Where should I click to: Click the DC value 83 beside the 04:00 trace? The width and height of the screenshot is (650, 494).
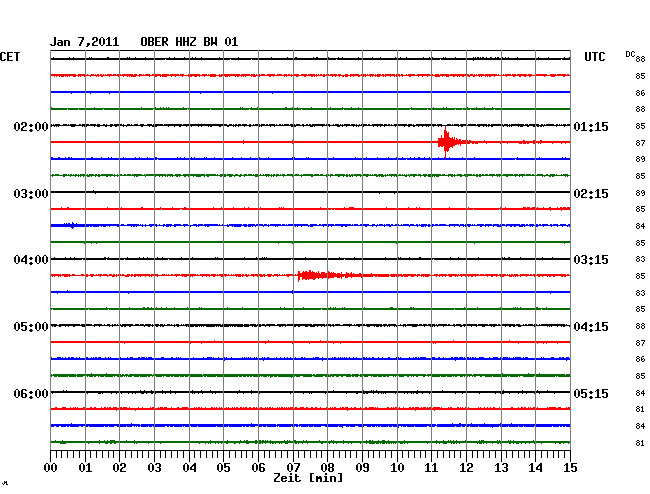coord(640,259)
